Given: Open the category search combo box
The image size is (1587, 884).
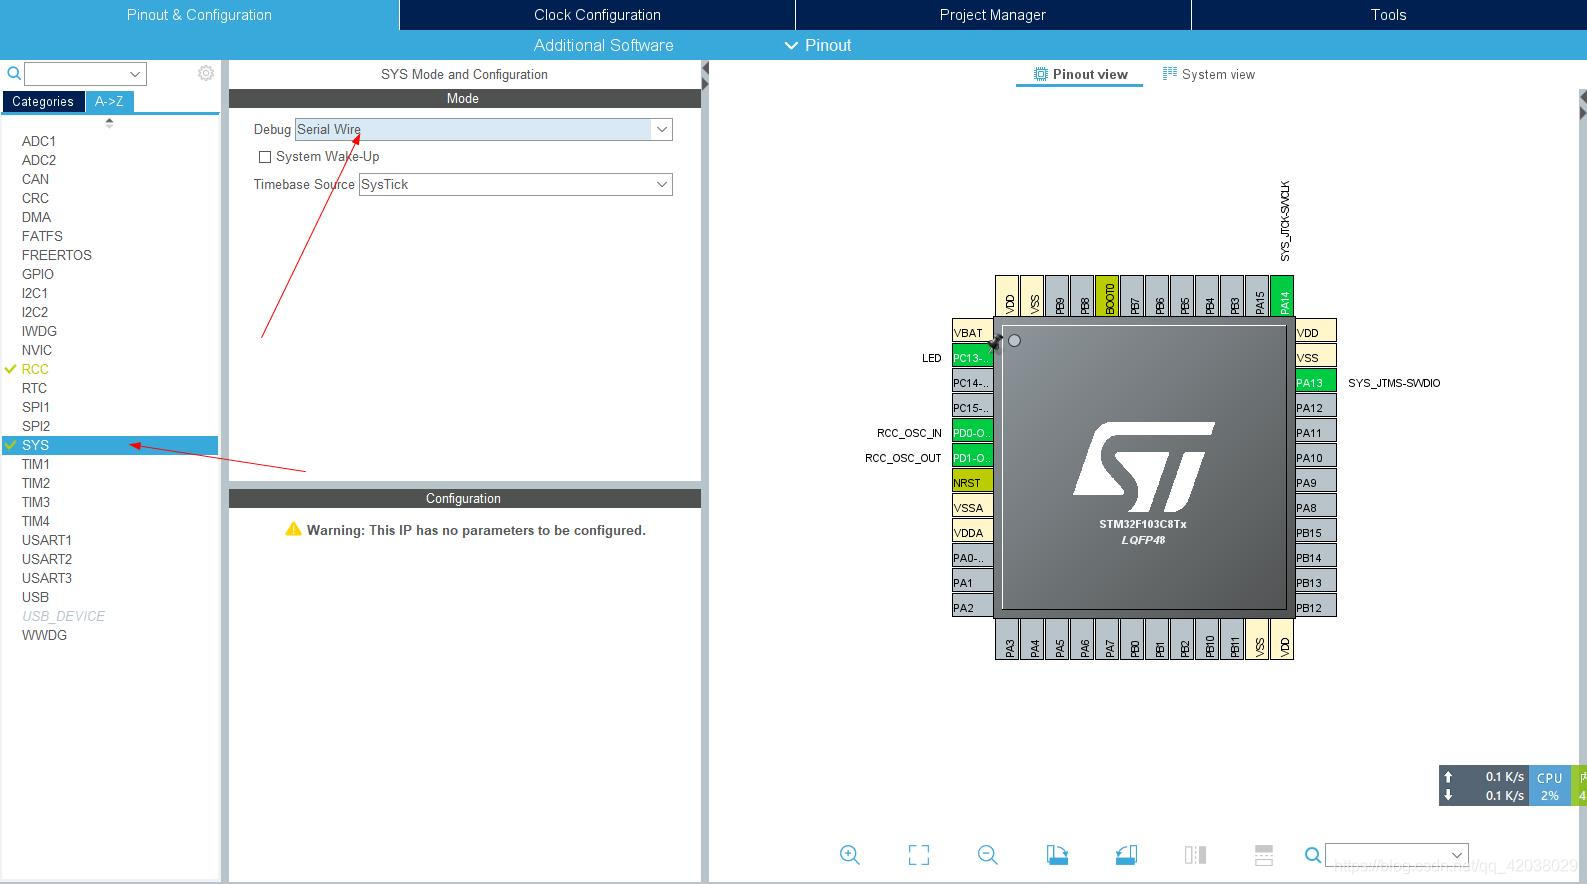Looking at the screenshot, I should 135,74.
